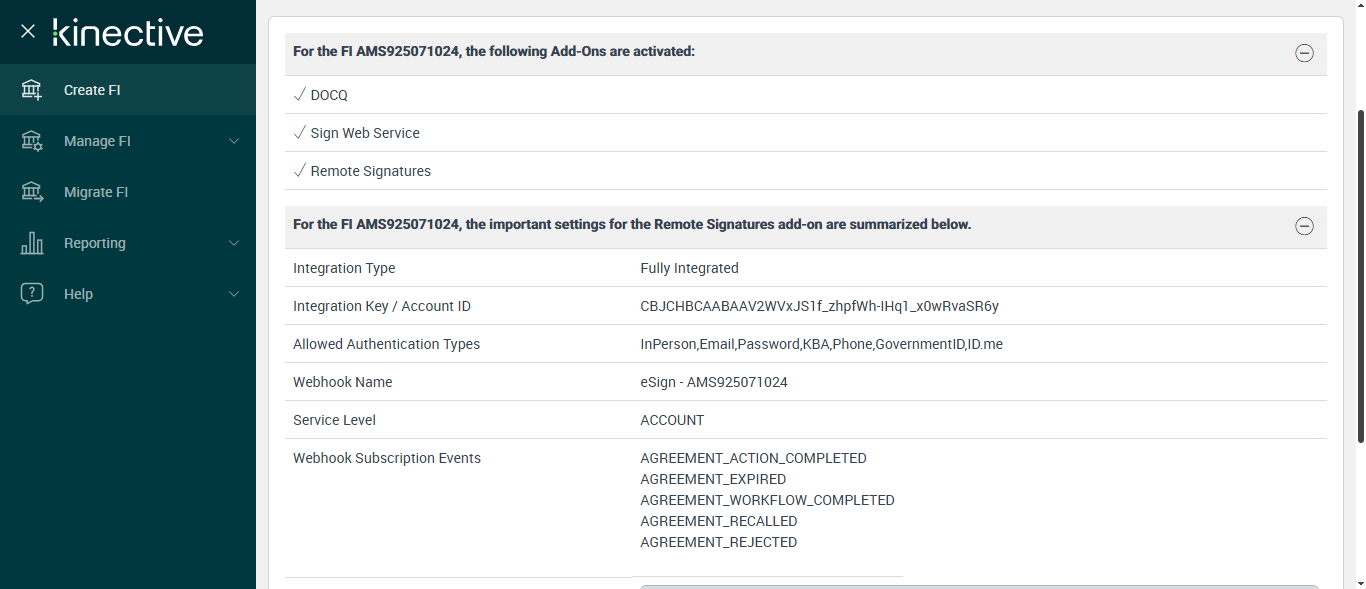This screenshot has width=1366, height=589.
Task: Click the Integration Key value text
Action: pos(819,306)
